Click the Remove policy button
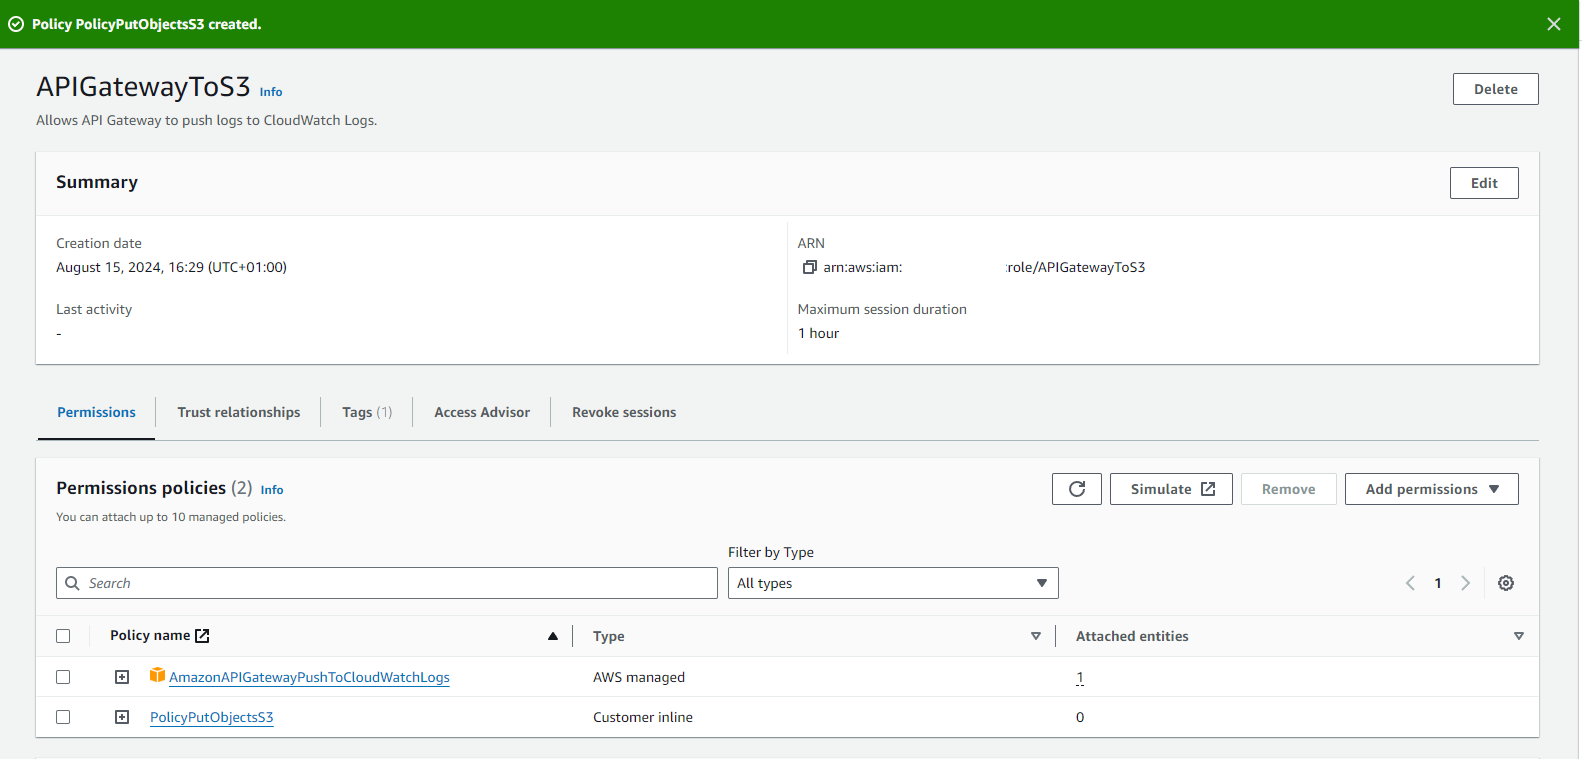This screenshot has height=759, width=1582. tap(1288, 489)
